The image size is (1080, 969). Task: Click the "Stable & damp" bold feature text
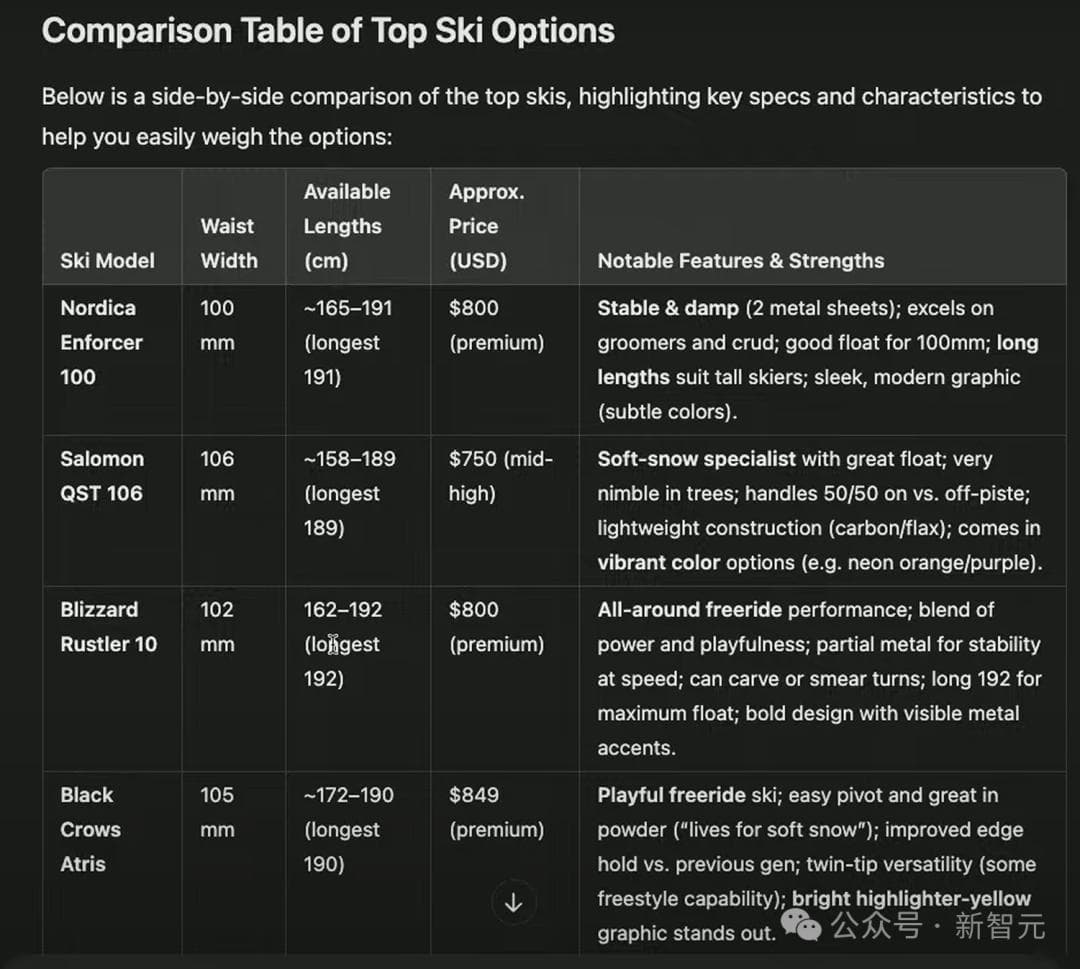coord(667,308)
